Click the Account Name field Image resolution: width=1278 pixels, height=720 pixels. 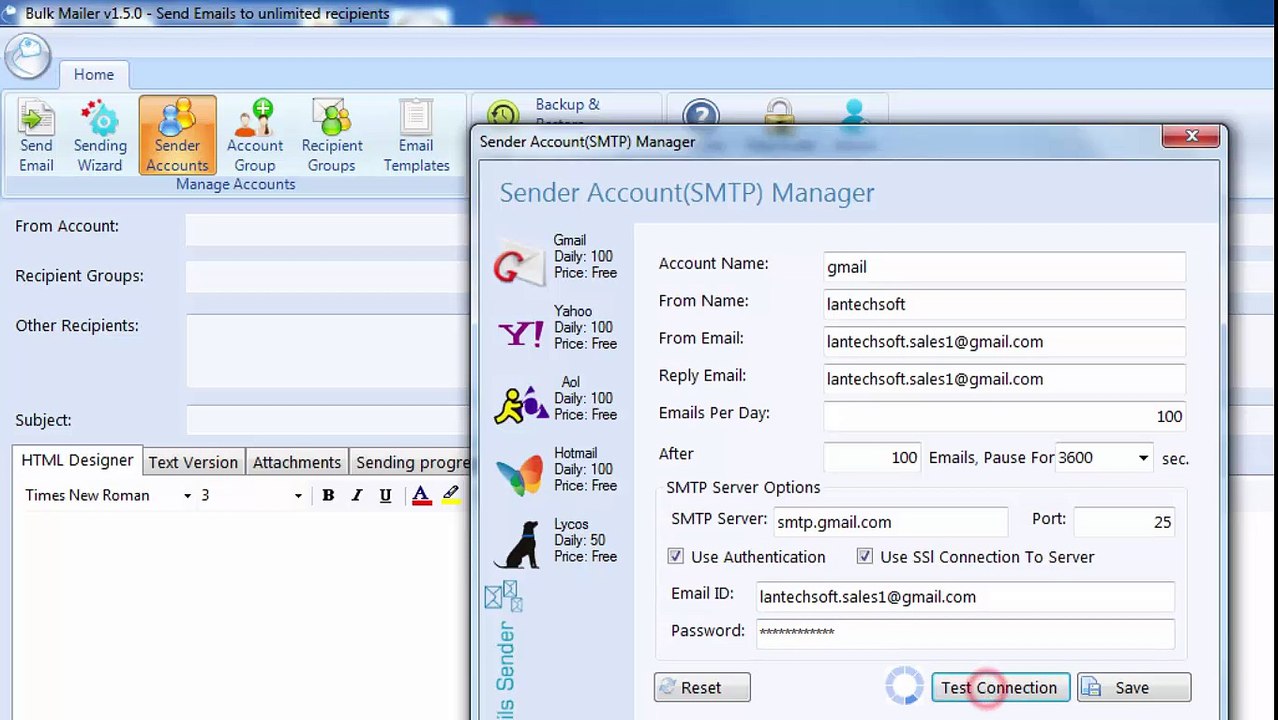pos(1004,267)
